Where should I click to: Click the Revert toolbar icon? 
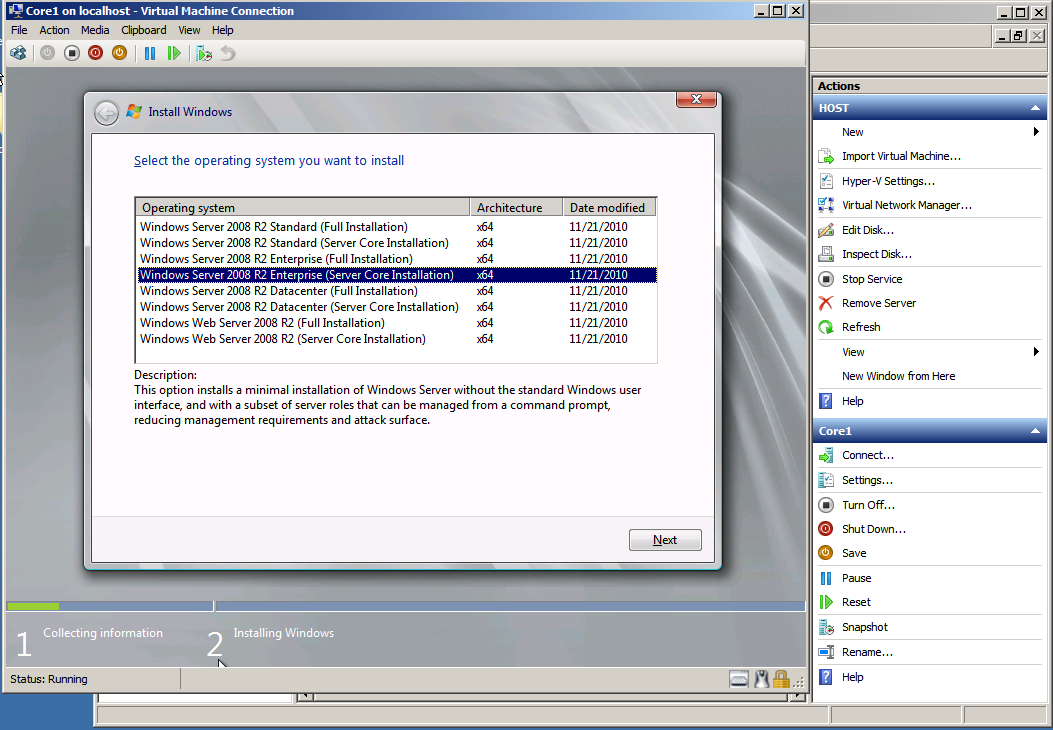(228, 53)
